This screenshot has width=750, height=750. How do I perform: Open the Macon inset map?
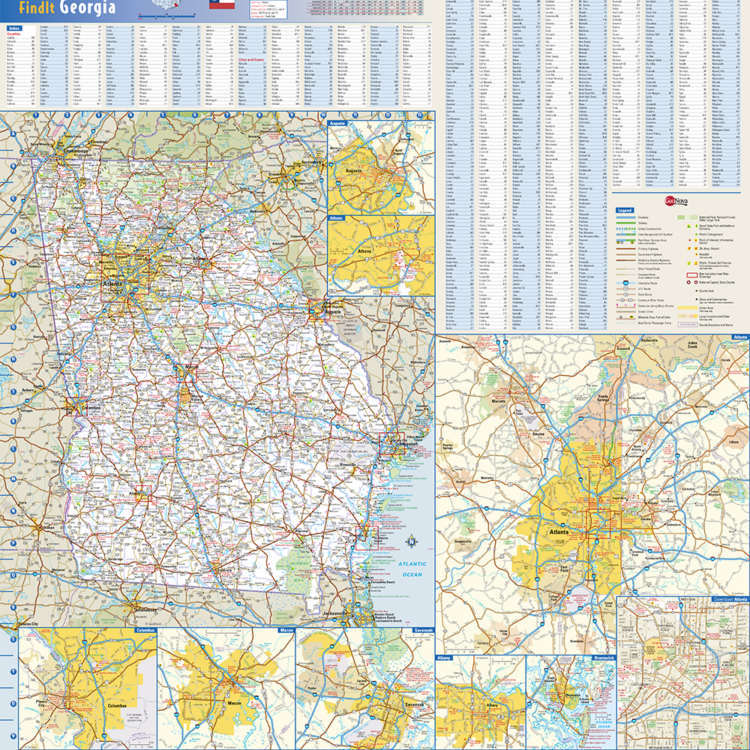tap(226, 690)
